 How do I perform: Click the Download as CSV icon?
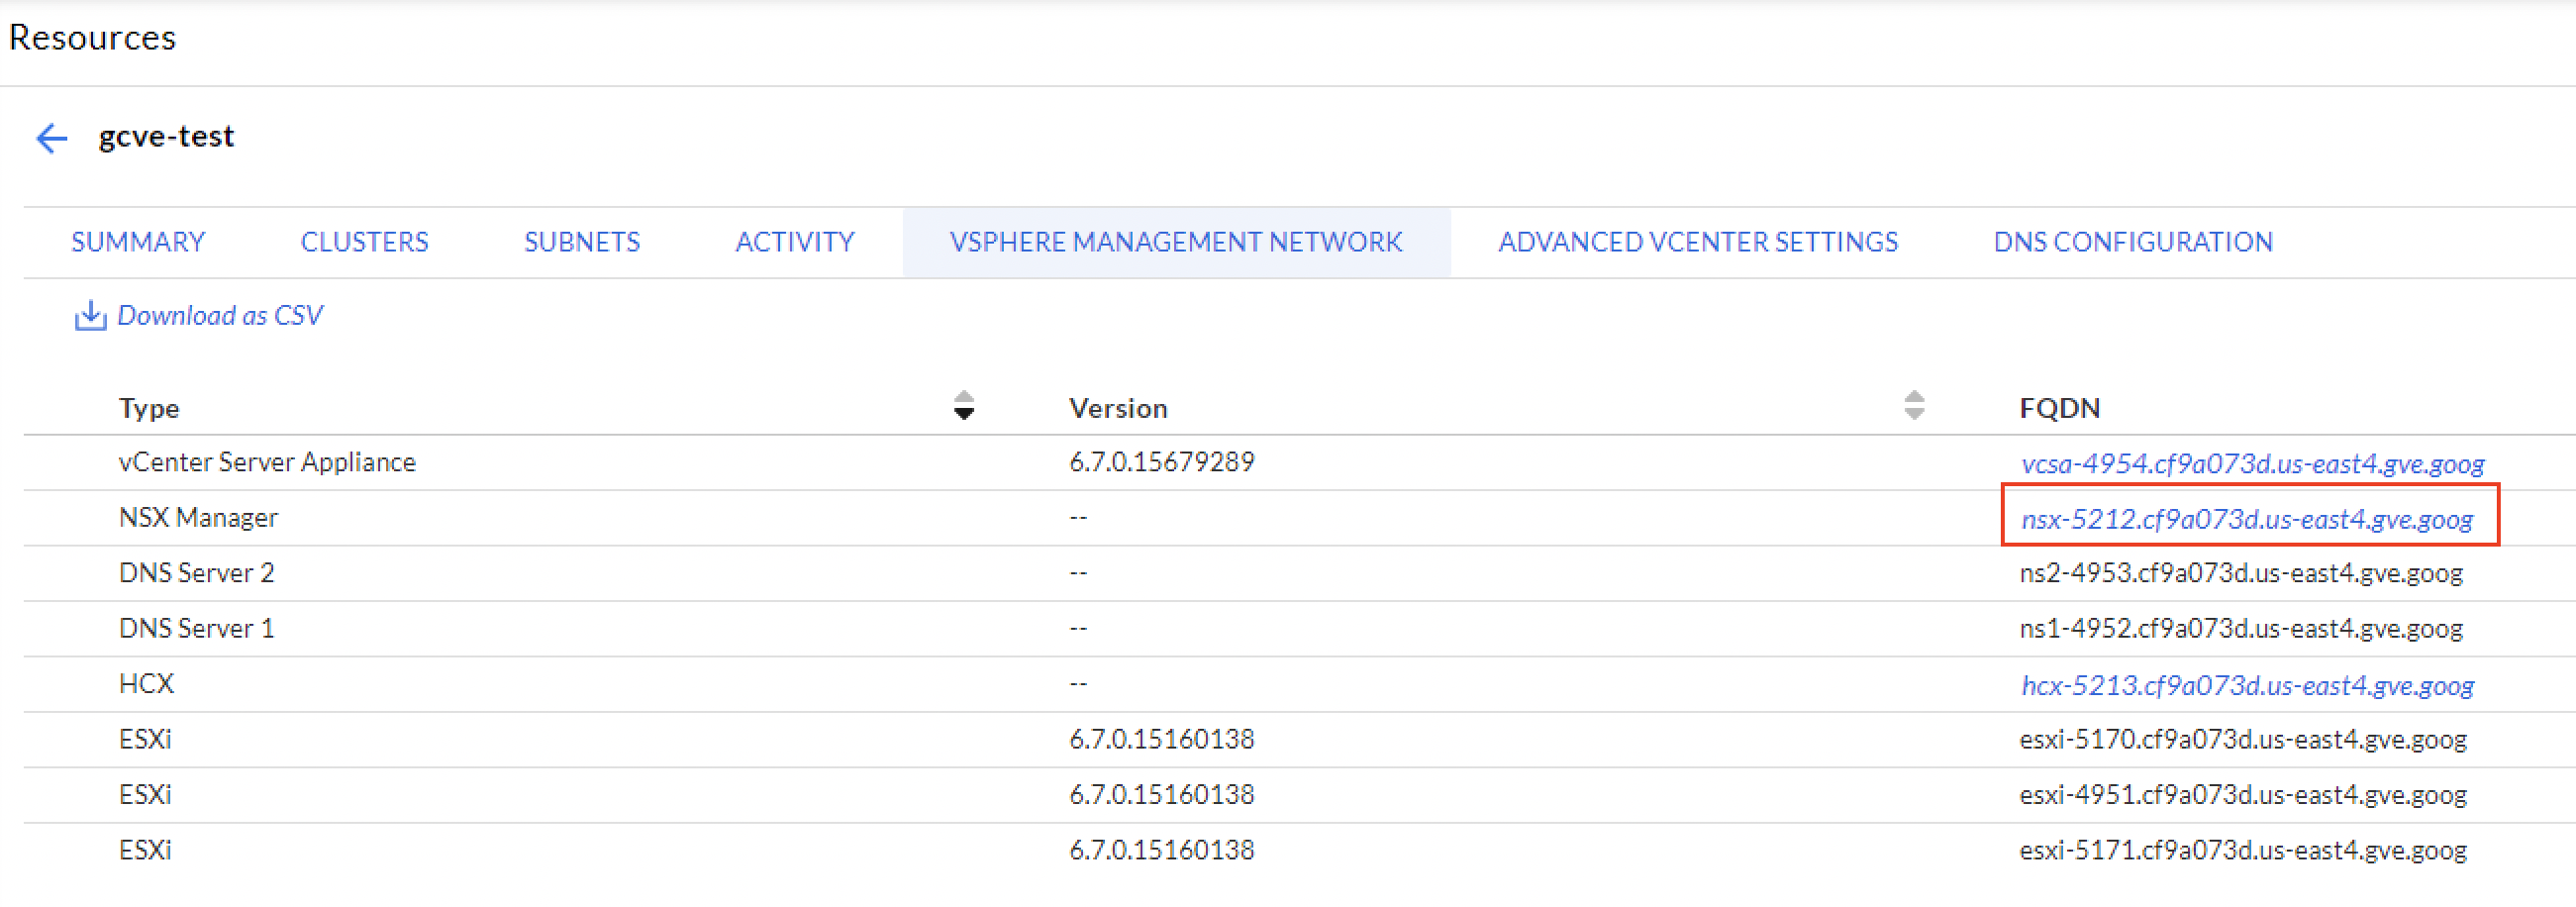point(90,315)
